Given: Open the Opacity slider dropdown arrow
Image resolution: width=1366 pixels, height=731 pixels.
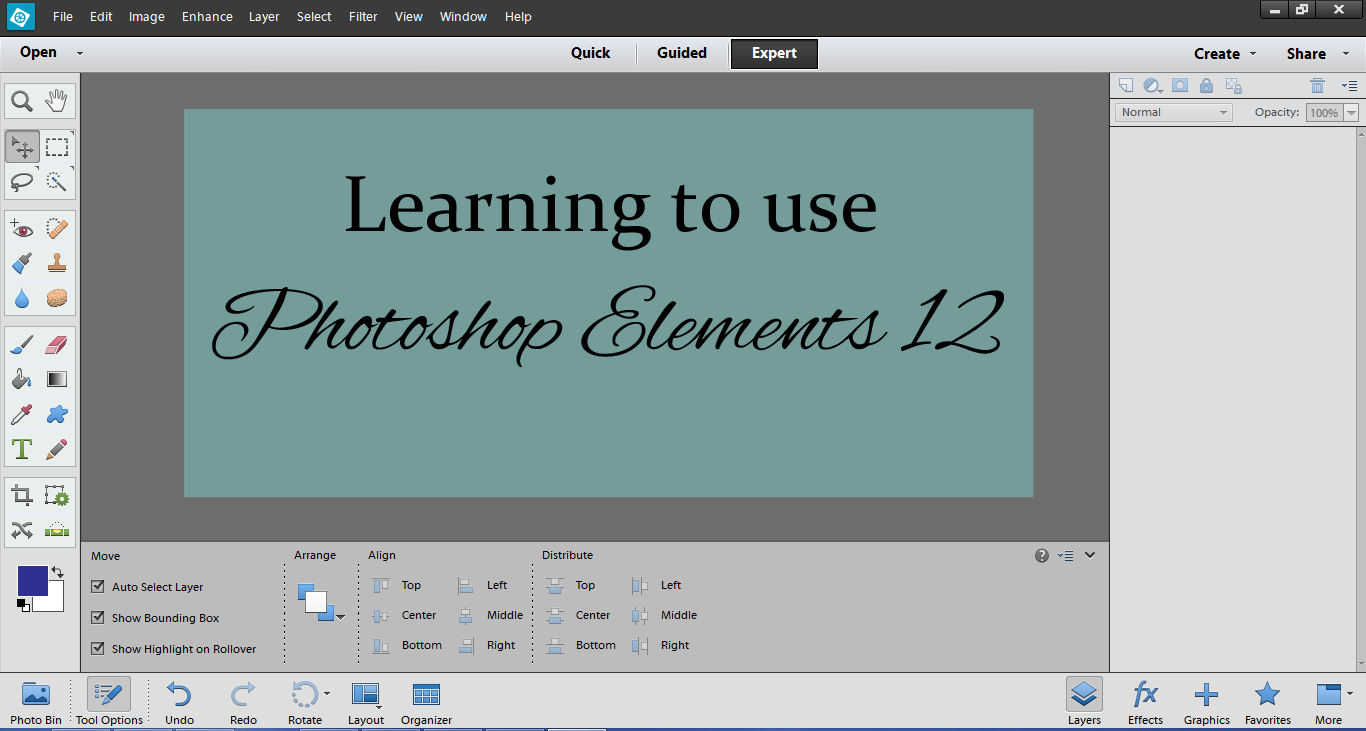Looking at the screenshot, I should coord(1352,113).
